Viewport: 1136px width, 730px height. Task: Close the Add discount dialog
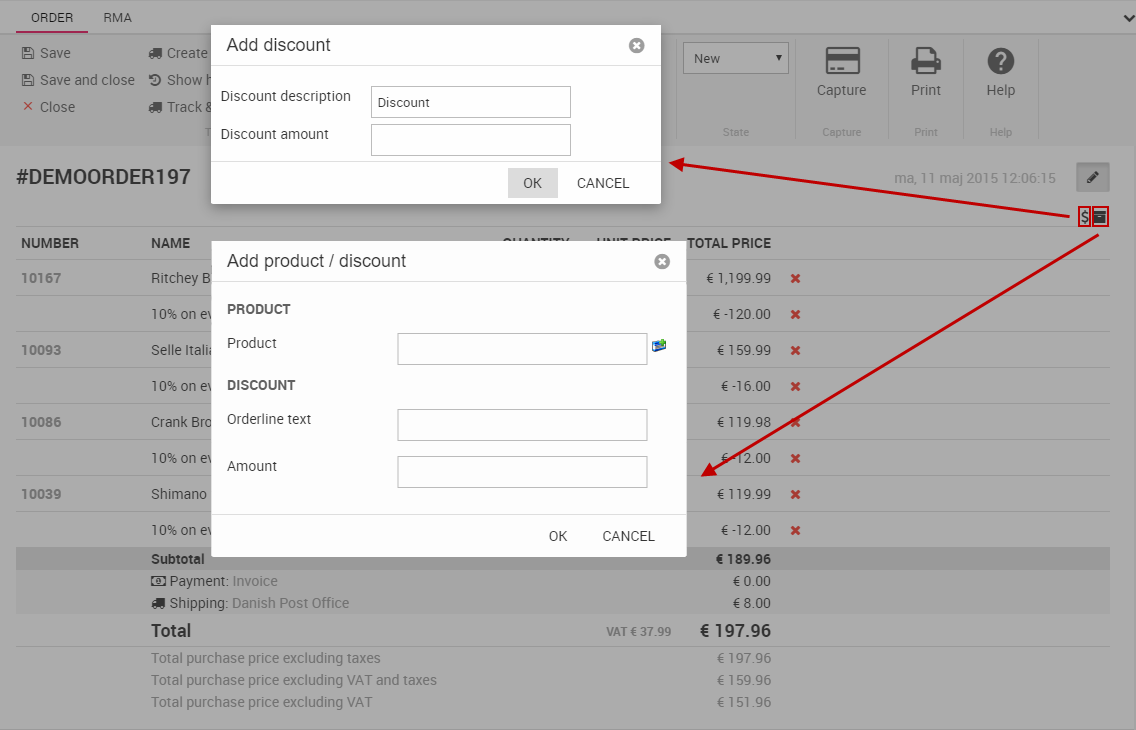pyautogui.click(x=636, y=45)
